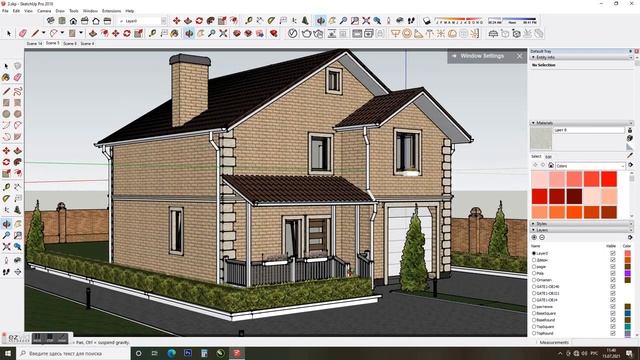
Task: Activate the Orbit tool in second toolbar row
Action: coord(189,33)
